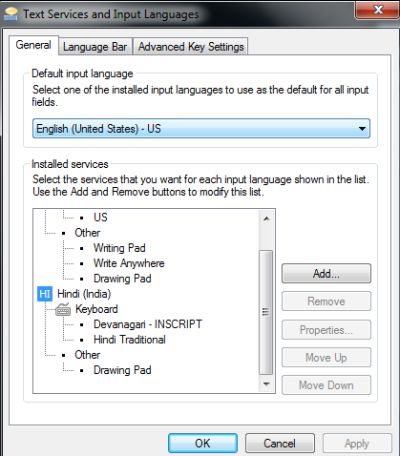
Task: Select Drawing Pad above Hindi (India)
Action: coord(122,279)
